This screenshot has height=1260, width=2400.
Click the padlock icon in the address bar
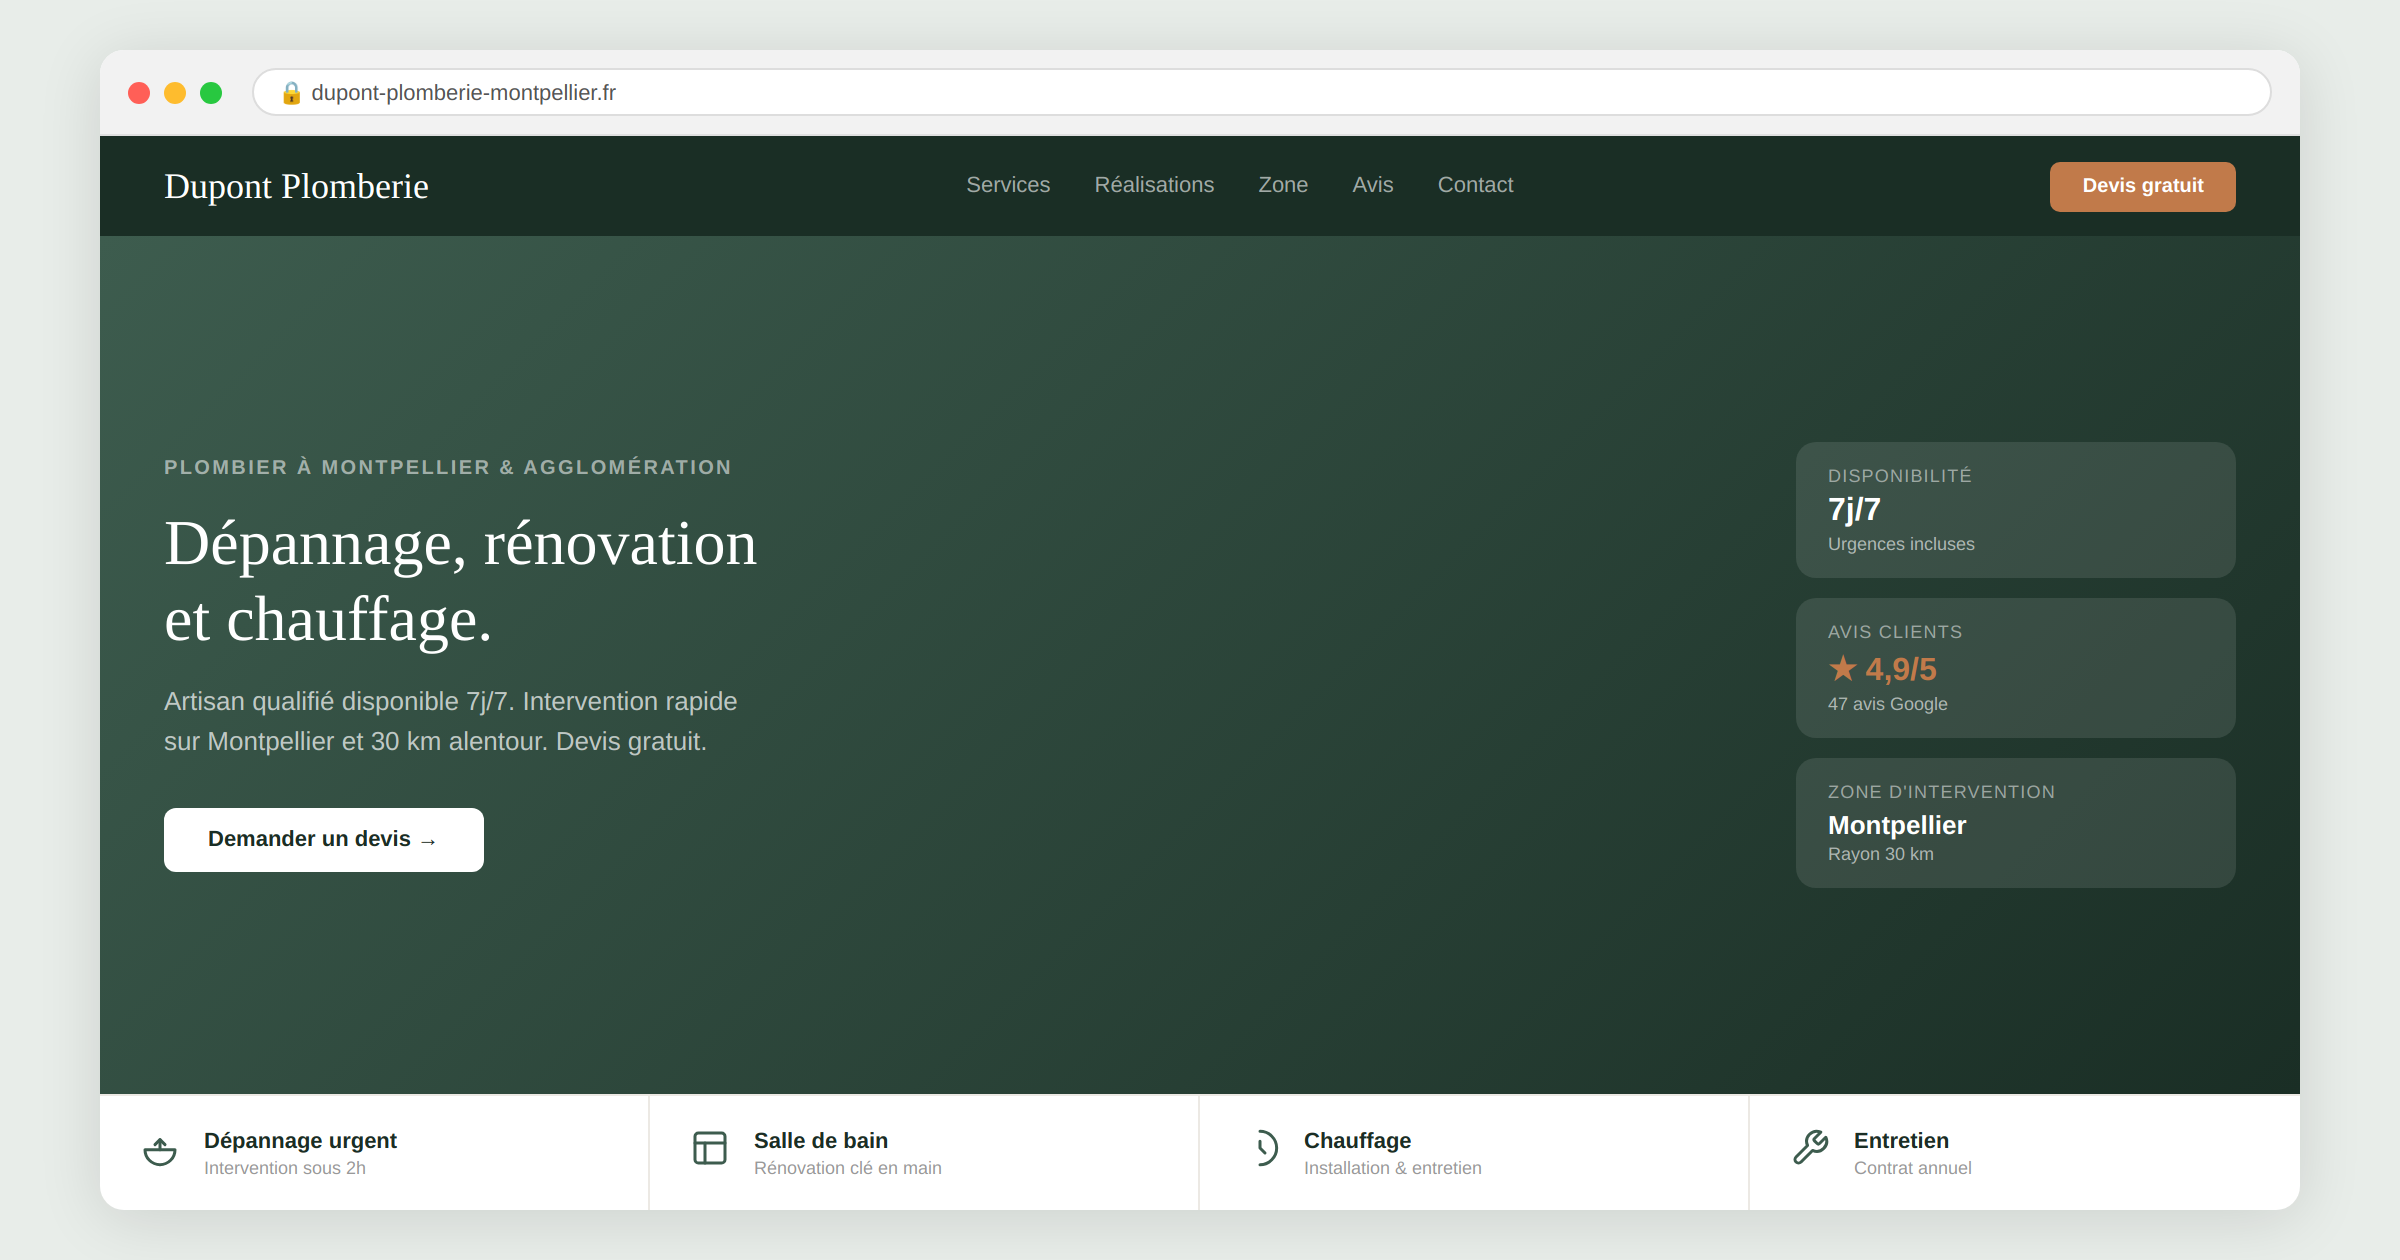[x=291, y=92]
